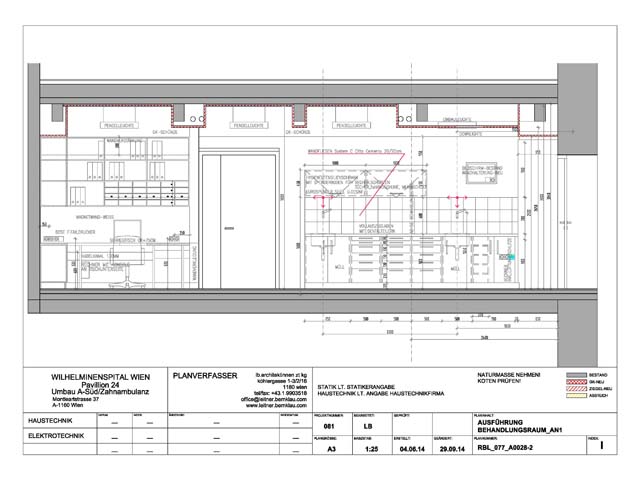Open the office@leitner.bomklau.com email link

(x=274, y=399)
